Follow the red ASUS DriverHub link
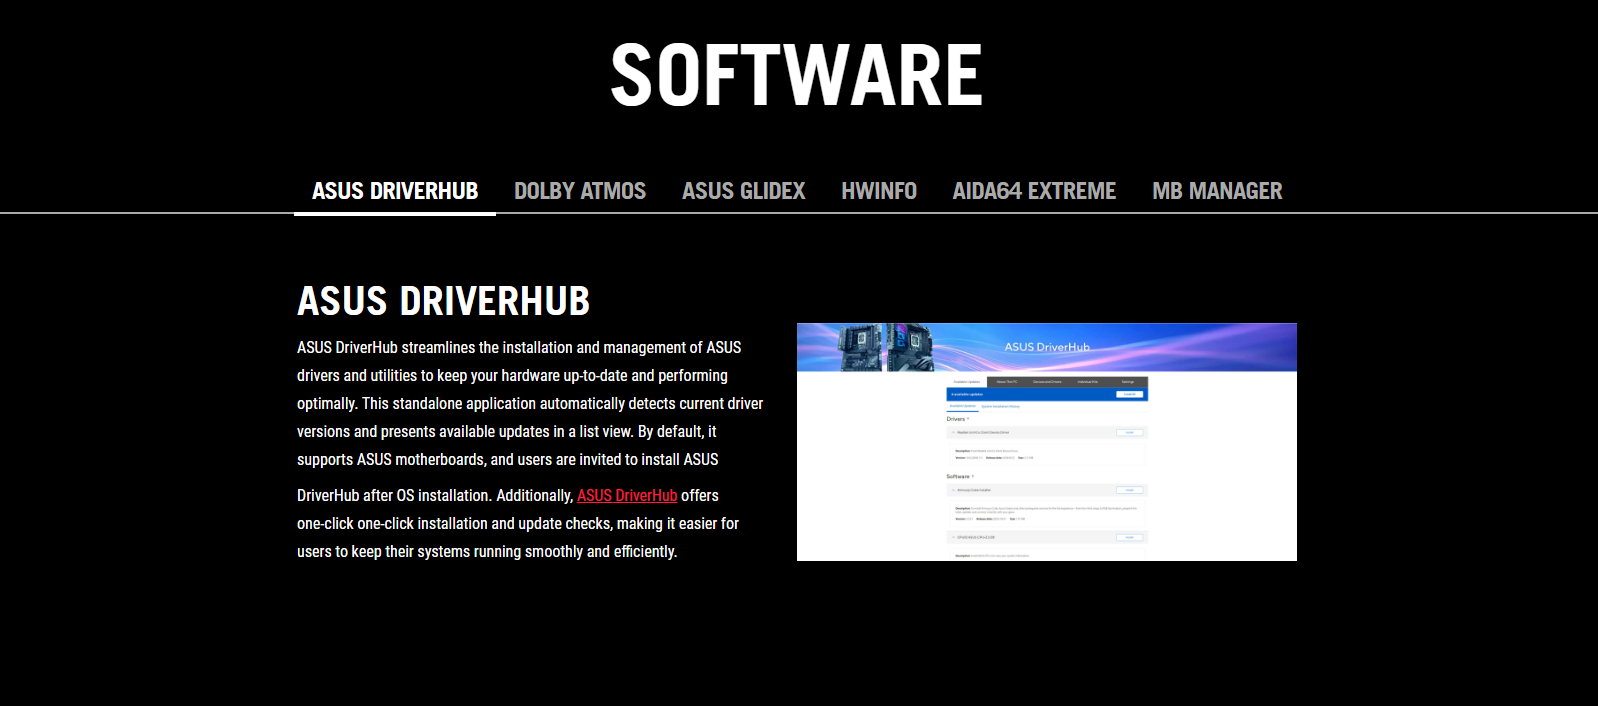1598x706 pixels. tap(627, 496)
